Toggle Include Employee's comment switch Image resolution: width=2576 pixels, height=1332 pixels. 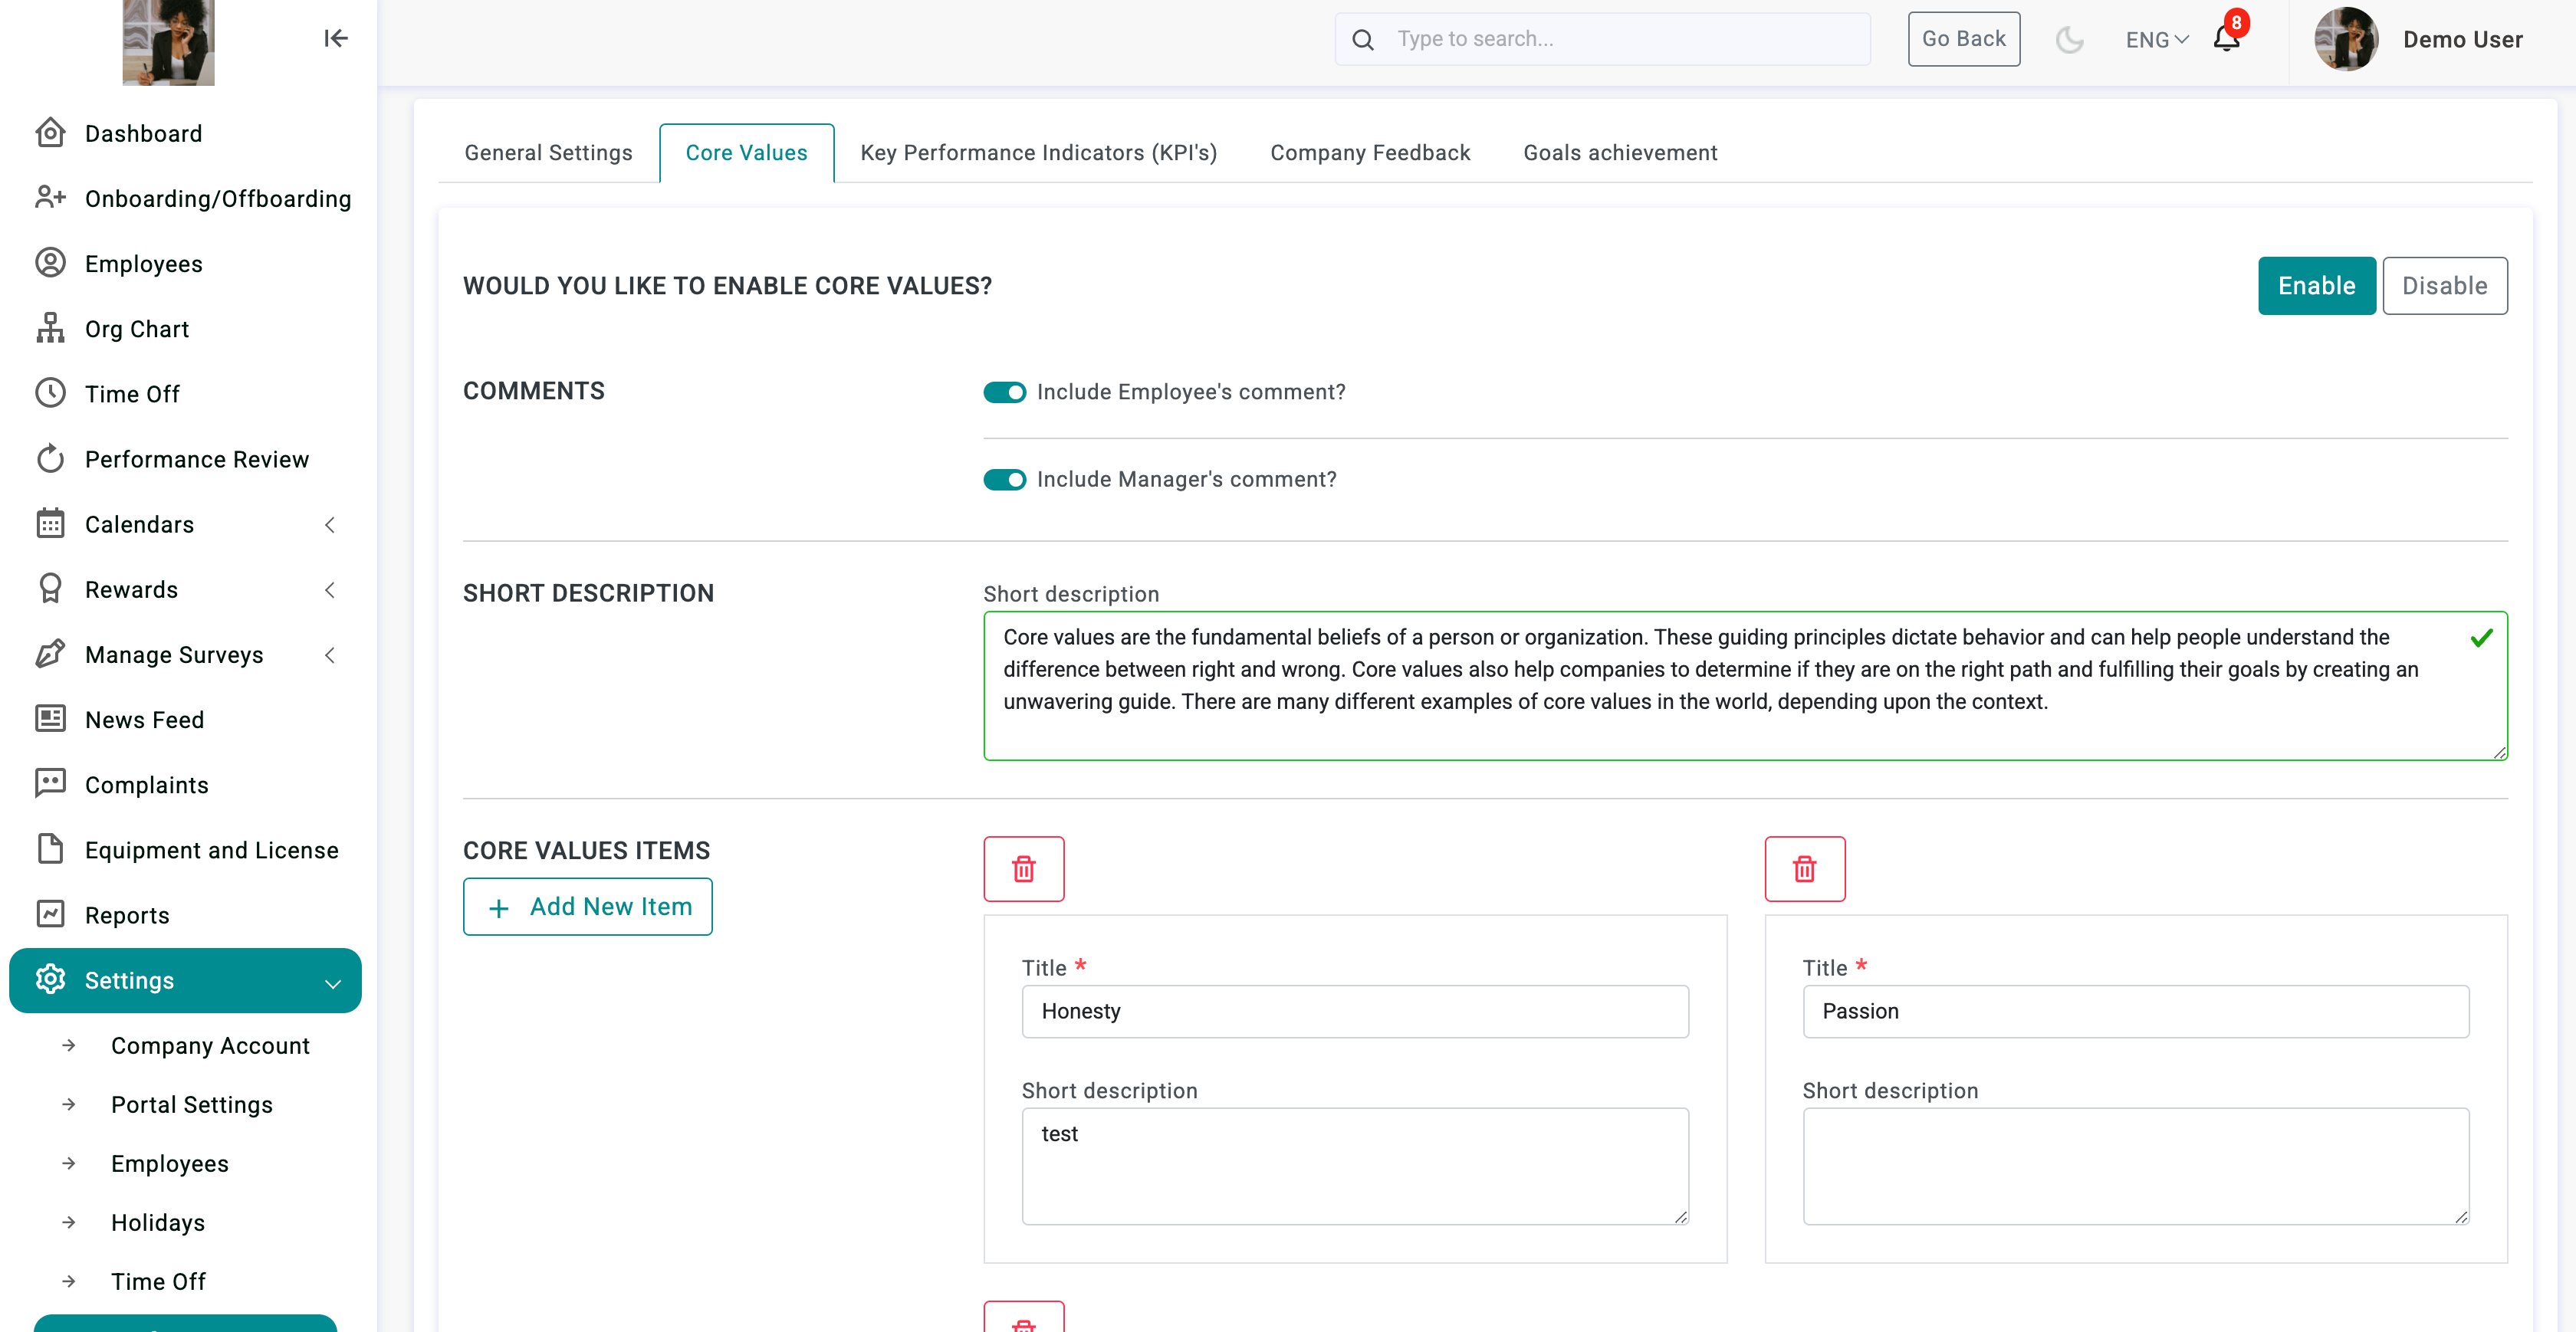1004,392
